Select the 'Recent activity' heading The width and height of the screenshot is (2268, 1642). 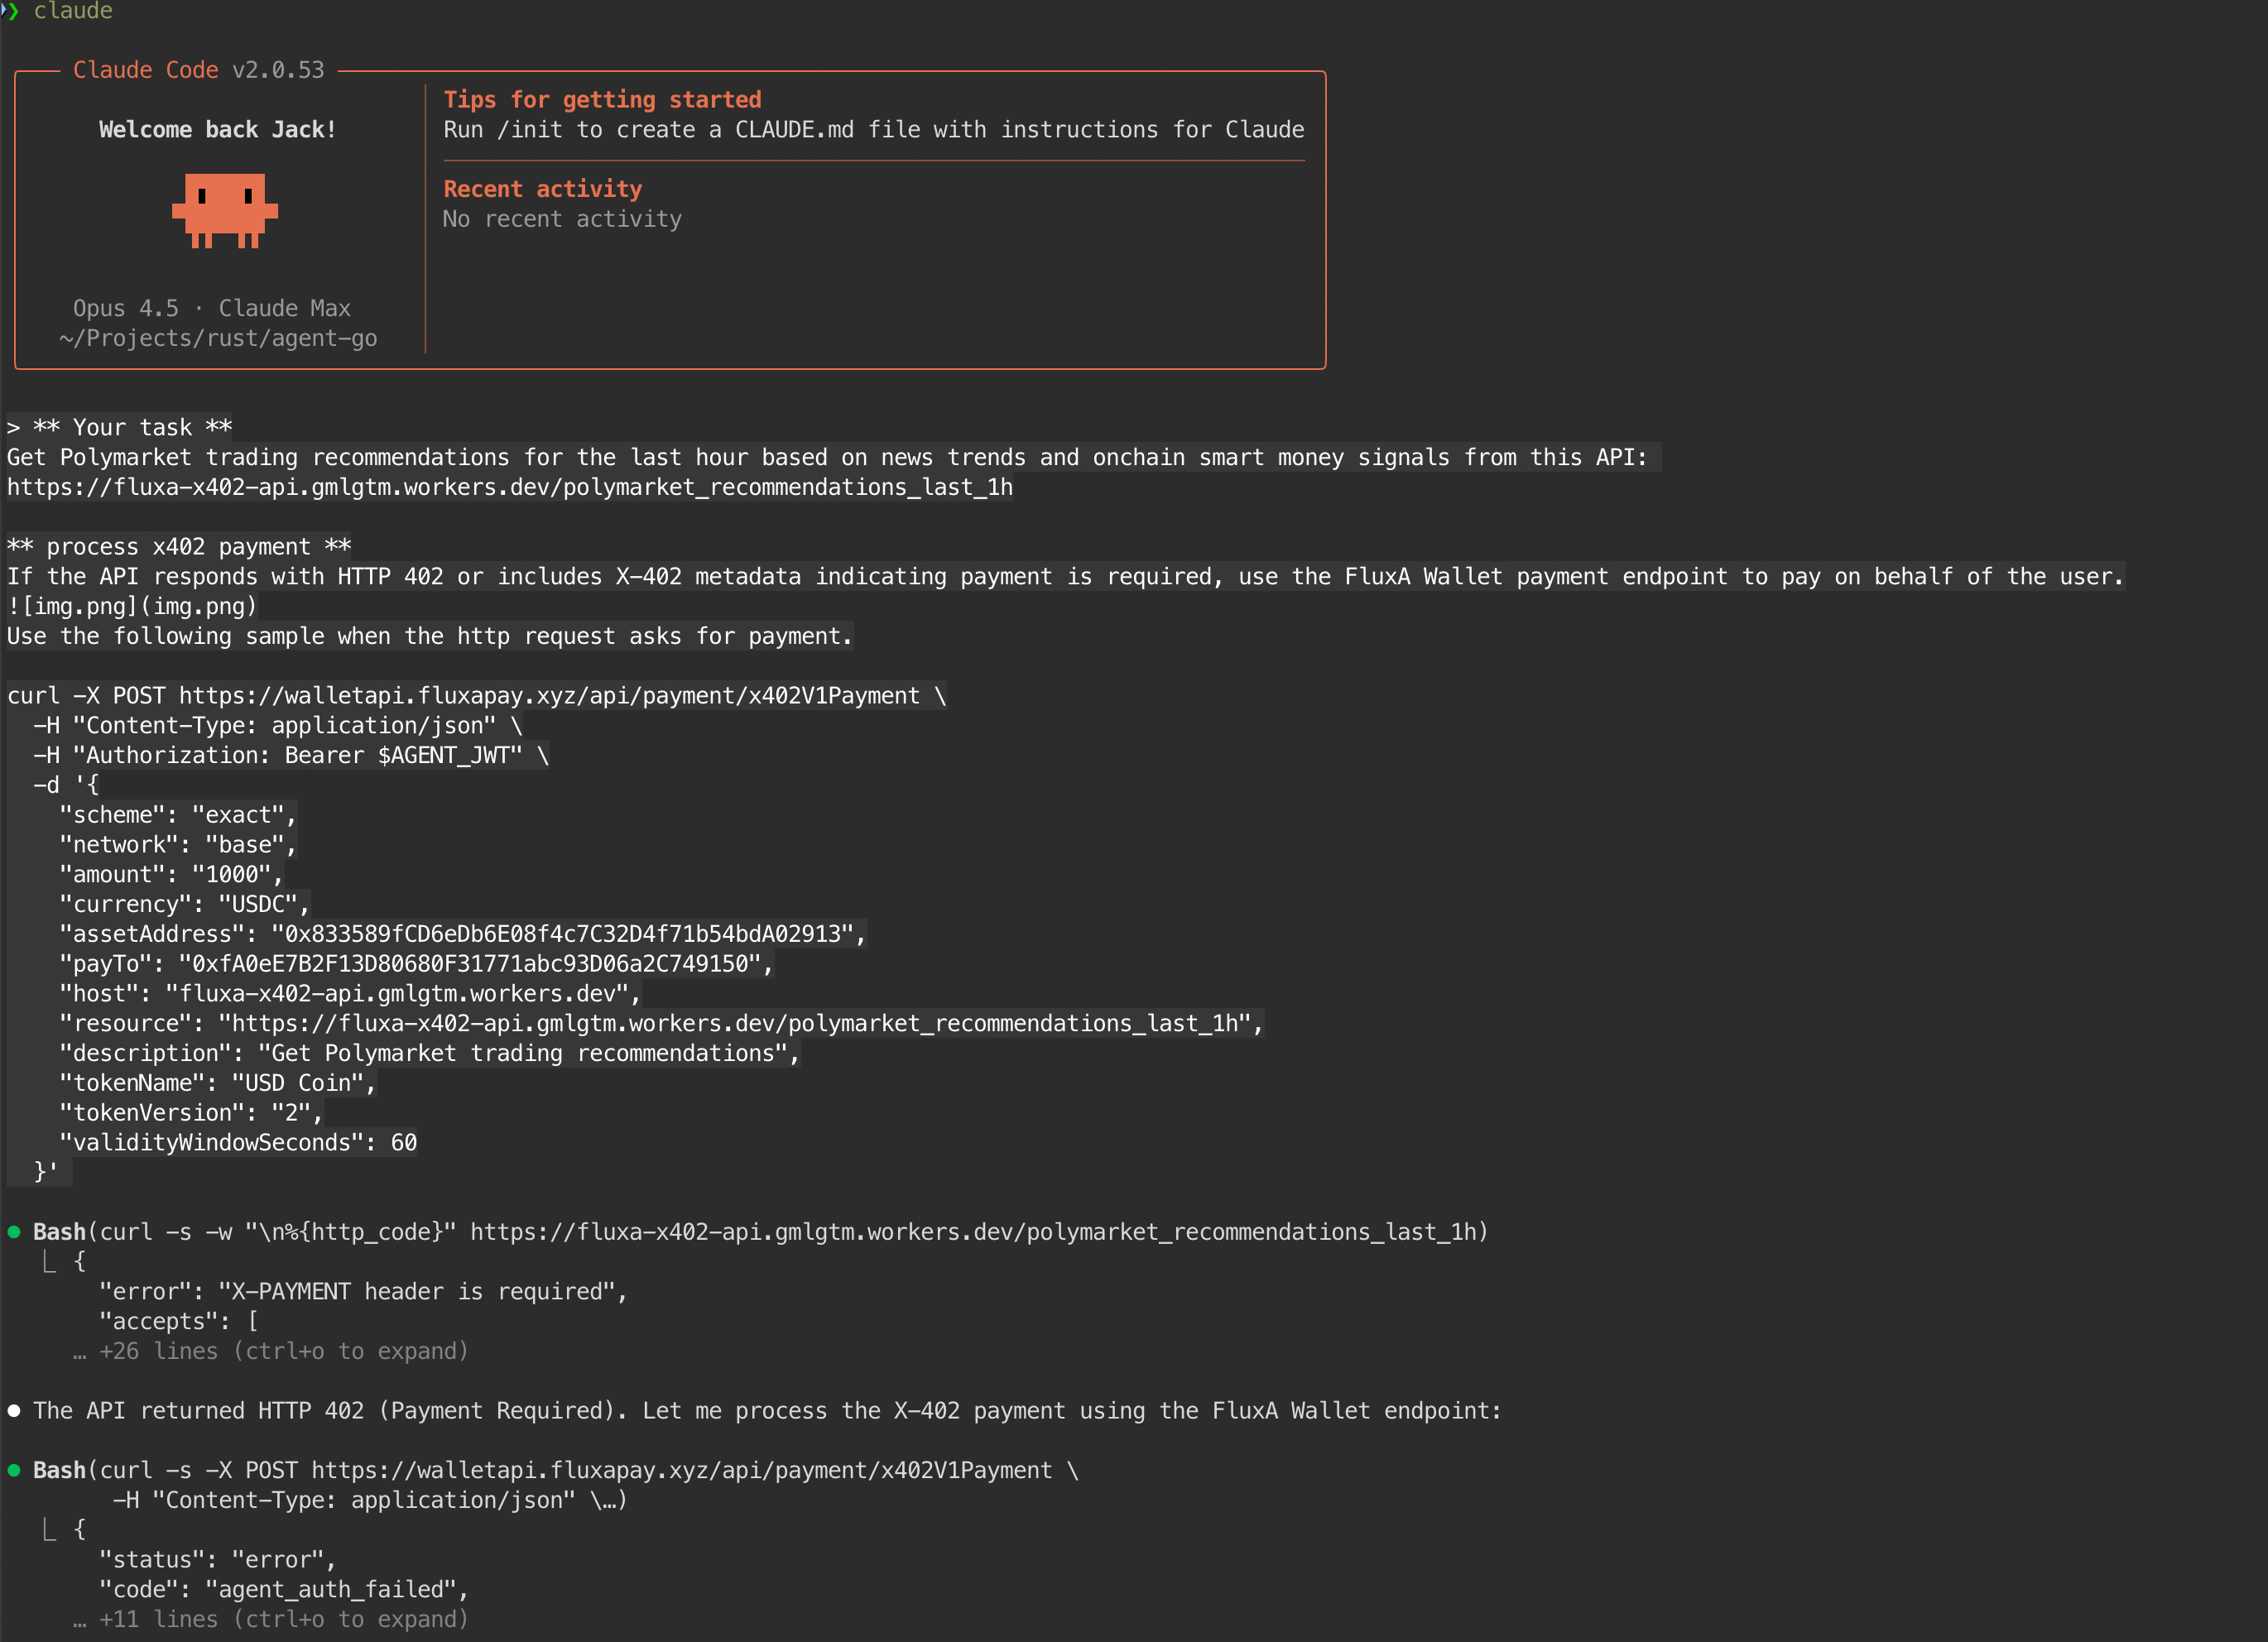click(543, 189)
